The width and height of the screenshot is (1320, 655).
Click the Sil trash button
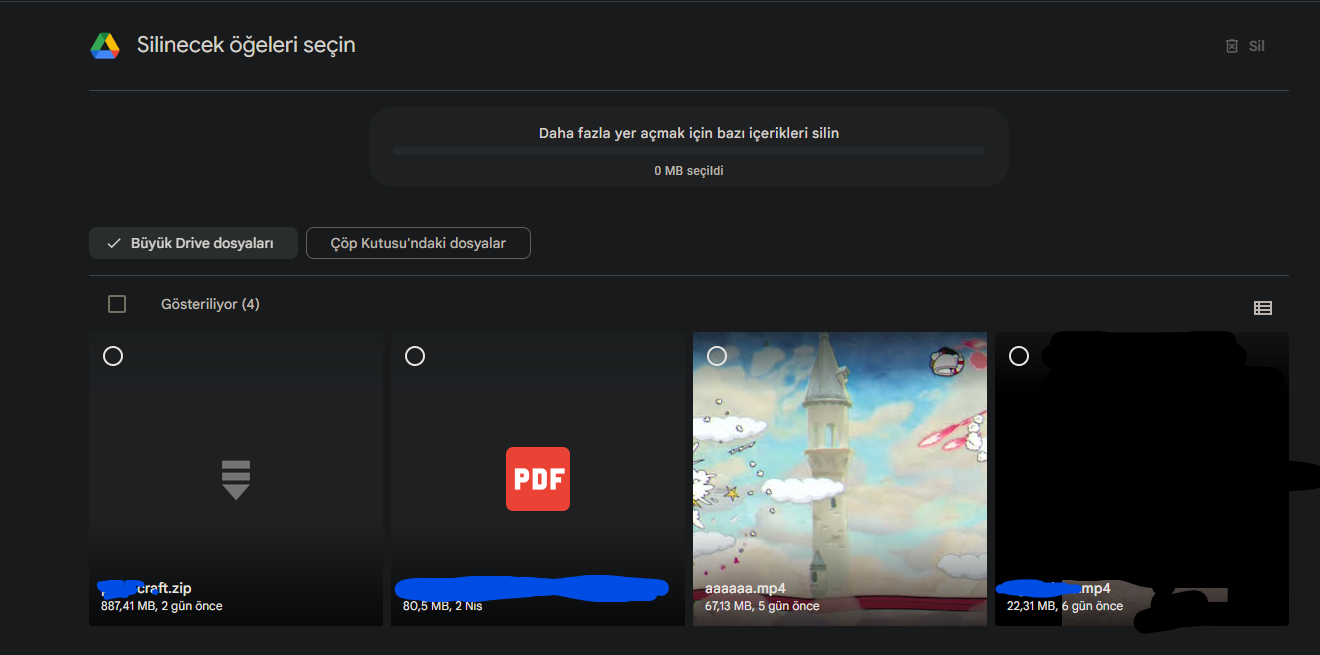pos(1245,46)
